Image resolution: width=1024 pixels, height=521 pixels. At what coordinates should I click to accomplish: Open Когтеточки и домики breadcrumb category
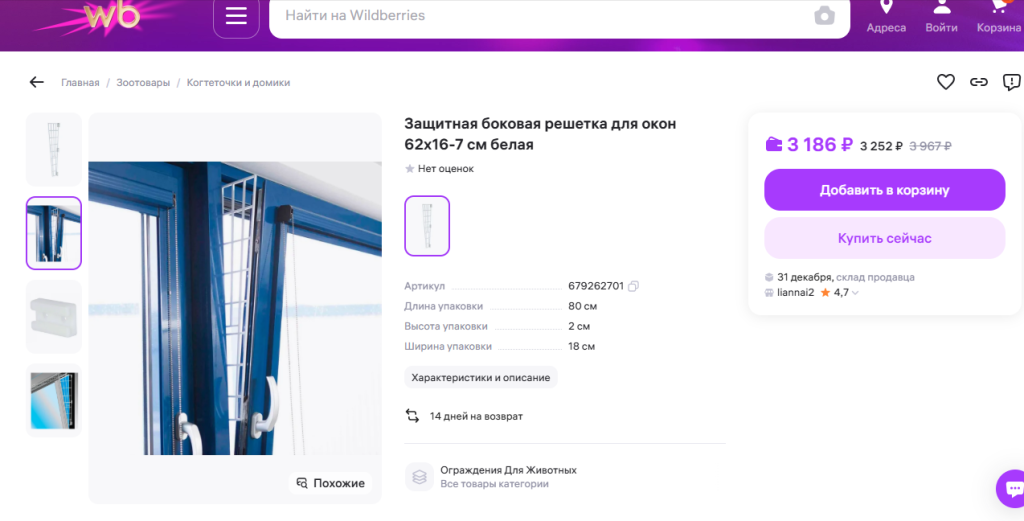(238, 83)
